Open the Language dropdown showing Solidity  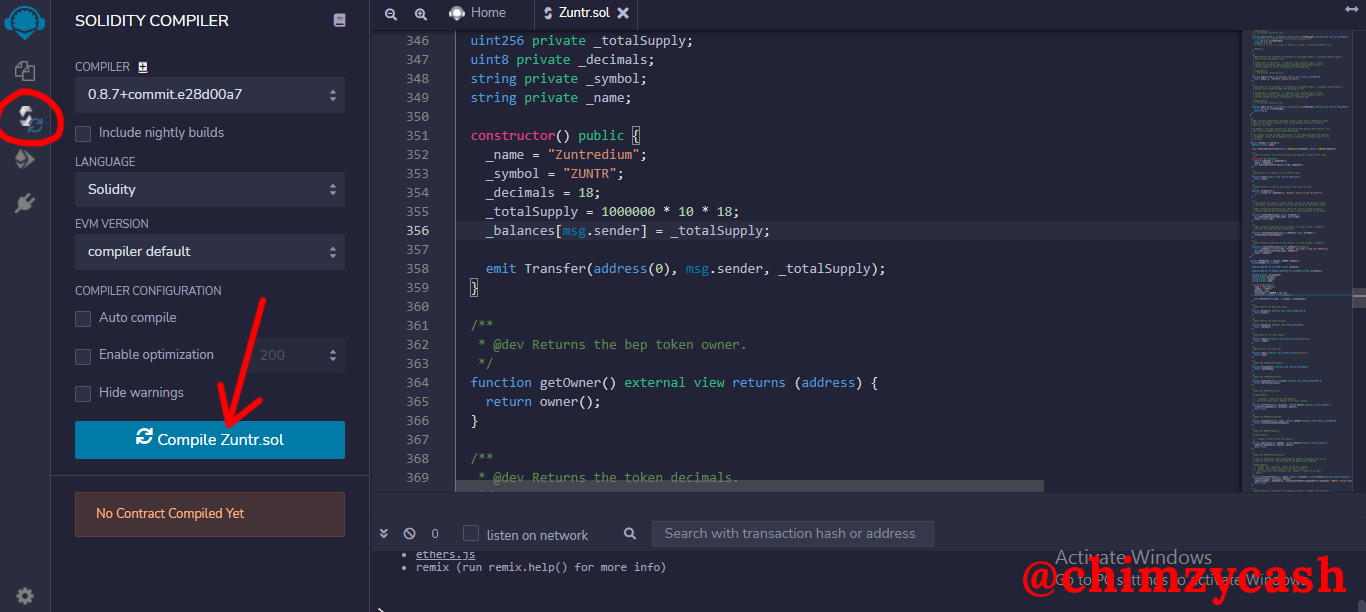pyautogui.click(x=210, y=189)
